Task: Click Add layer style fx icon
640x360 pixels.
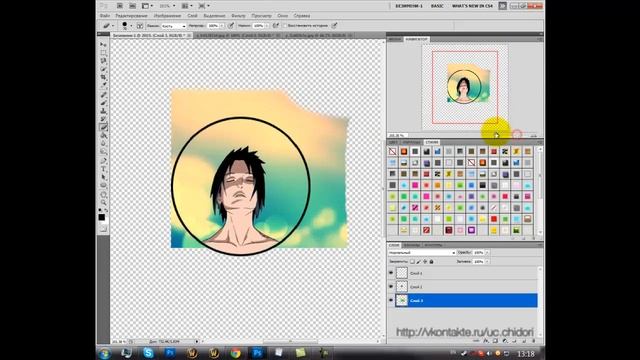Action: (x=485, y=341)
